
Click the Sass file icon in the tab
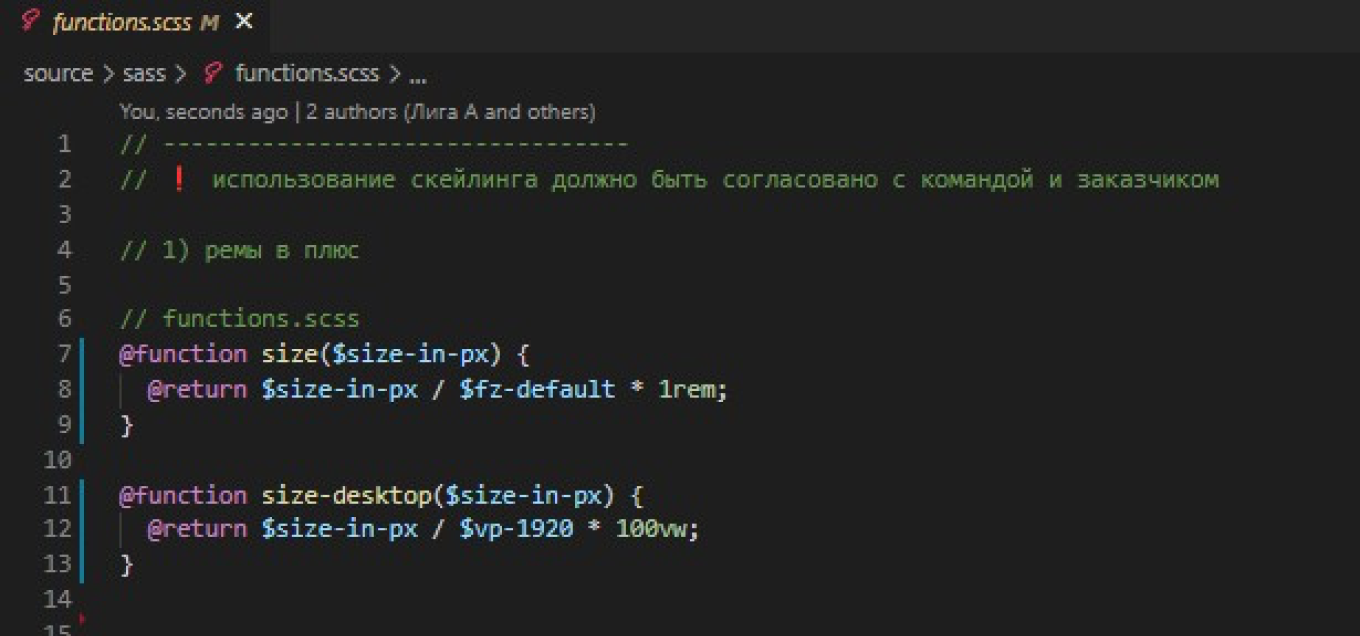[x=31, y=21]
